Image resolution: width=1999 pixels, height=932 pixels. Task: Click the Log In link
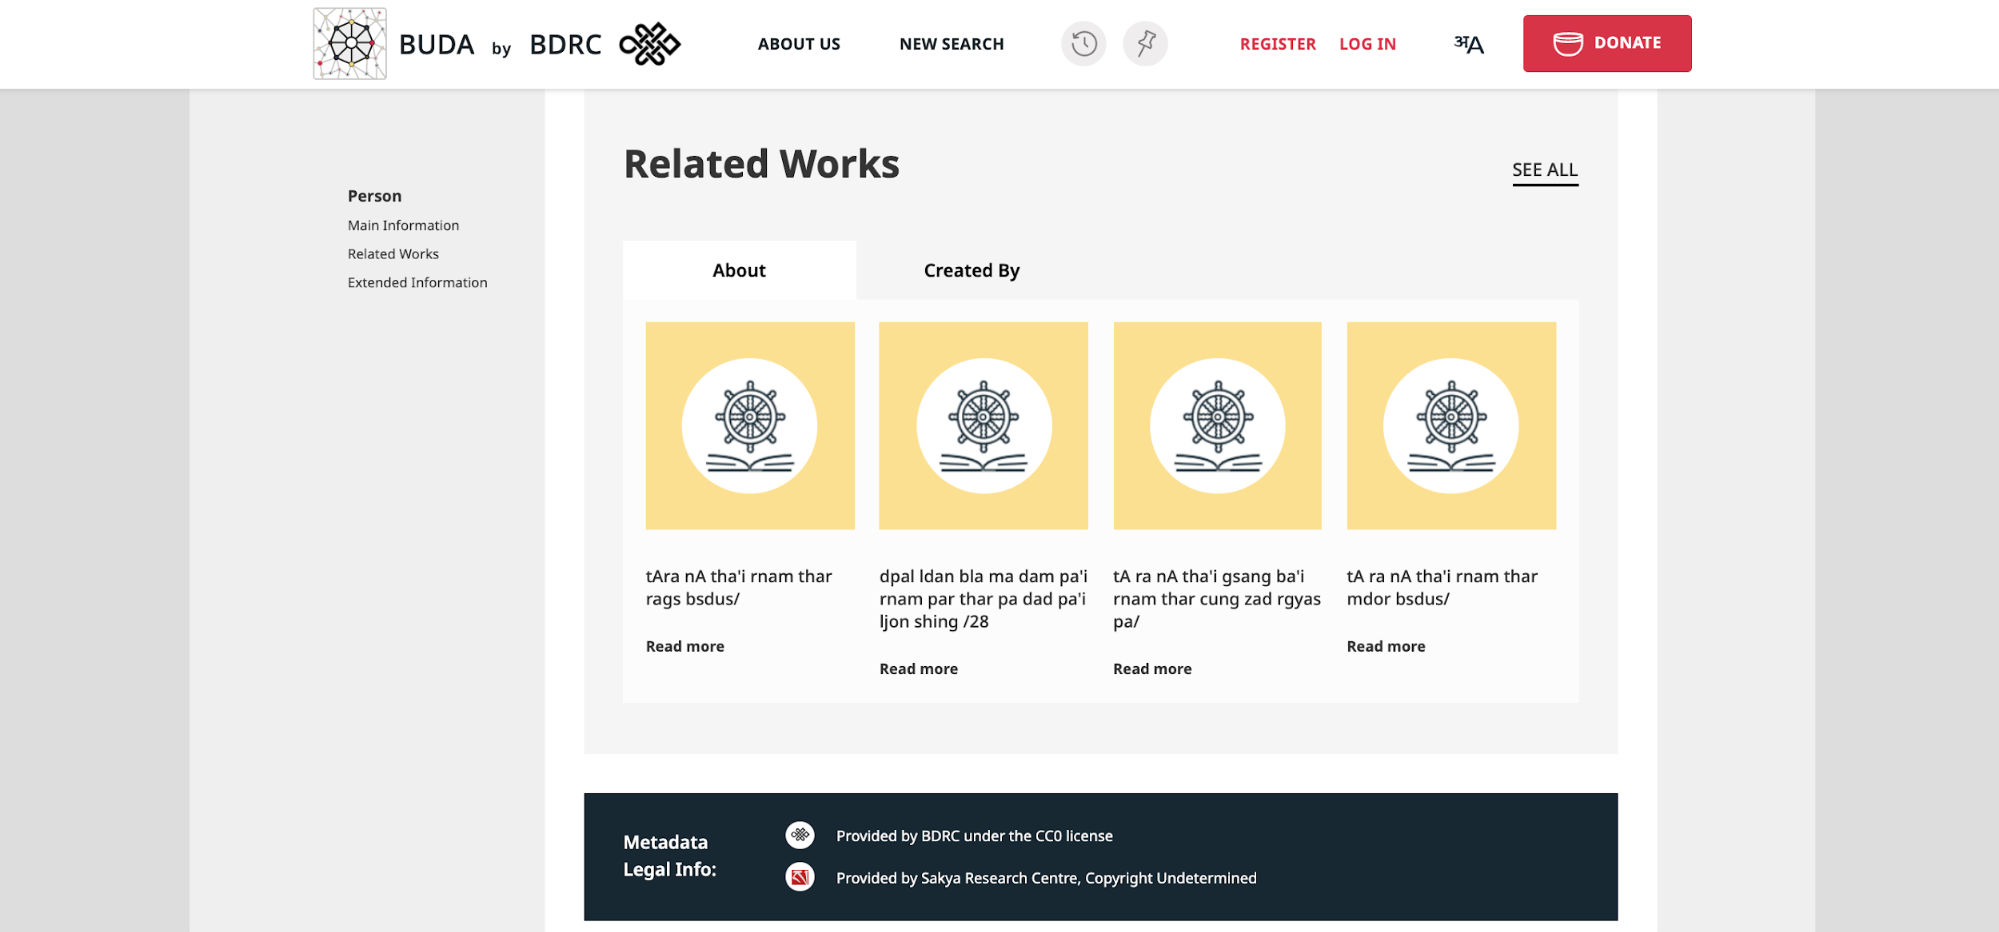coord(1367,44)
